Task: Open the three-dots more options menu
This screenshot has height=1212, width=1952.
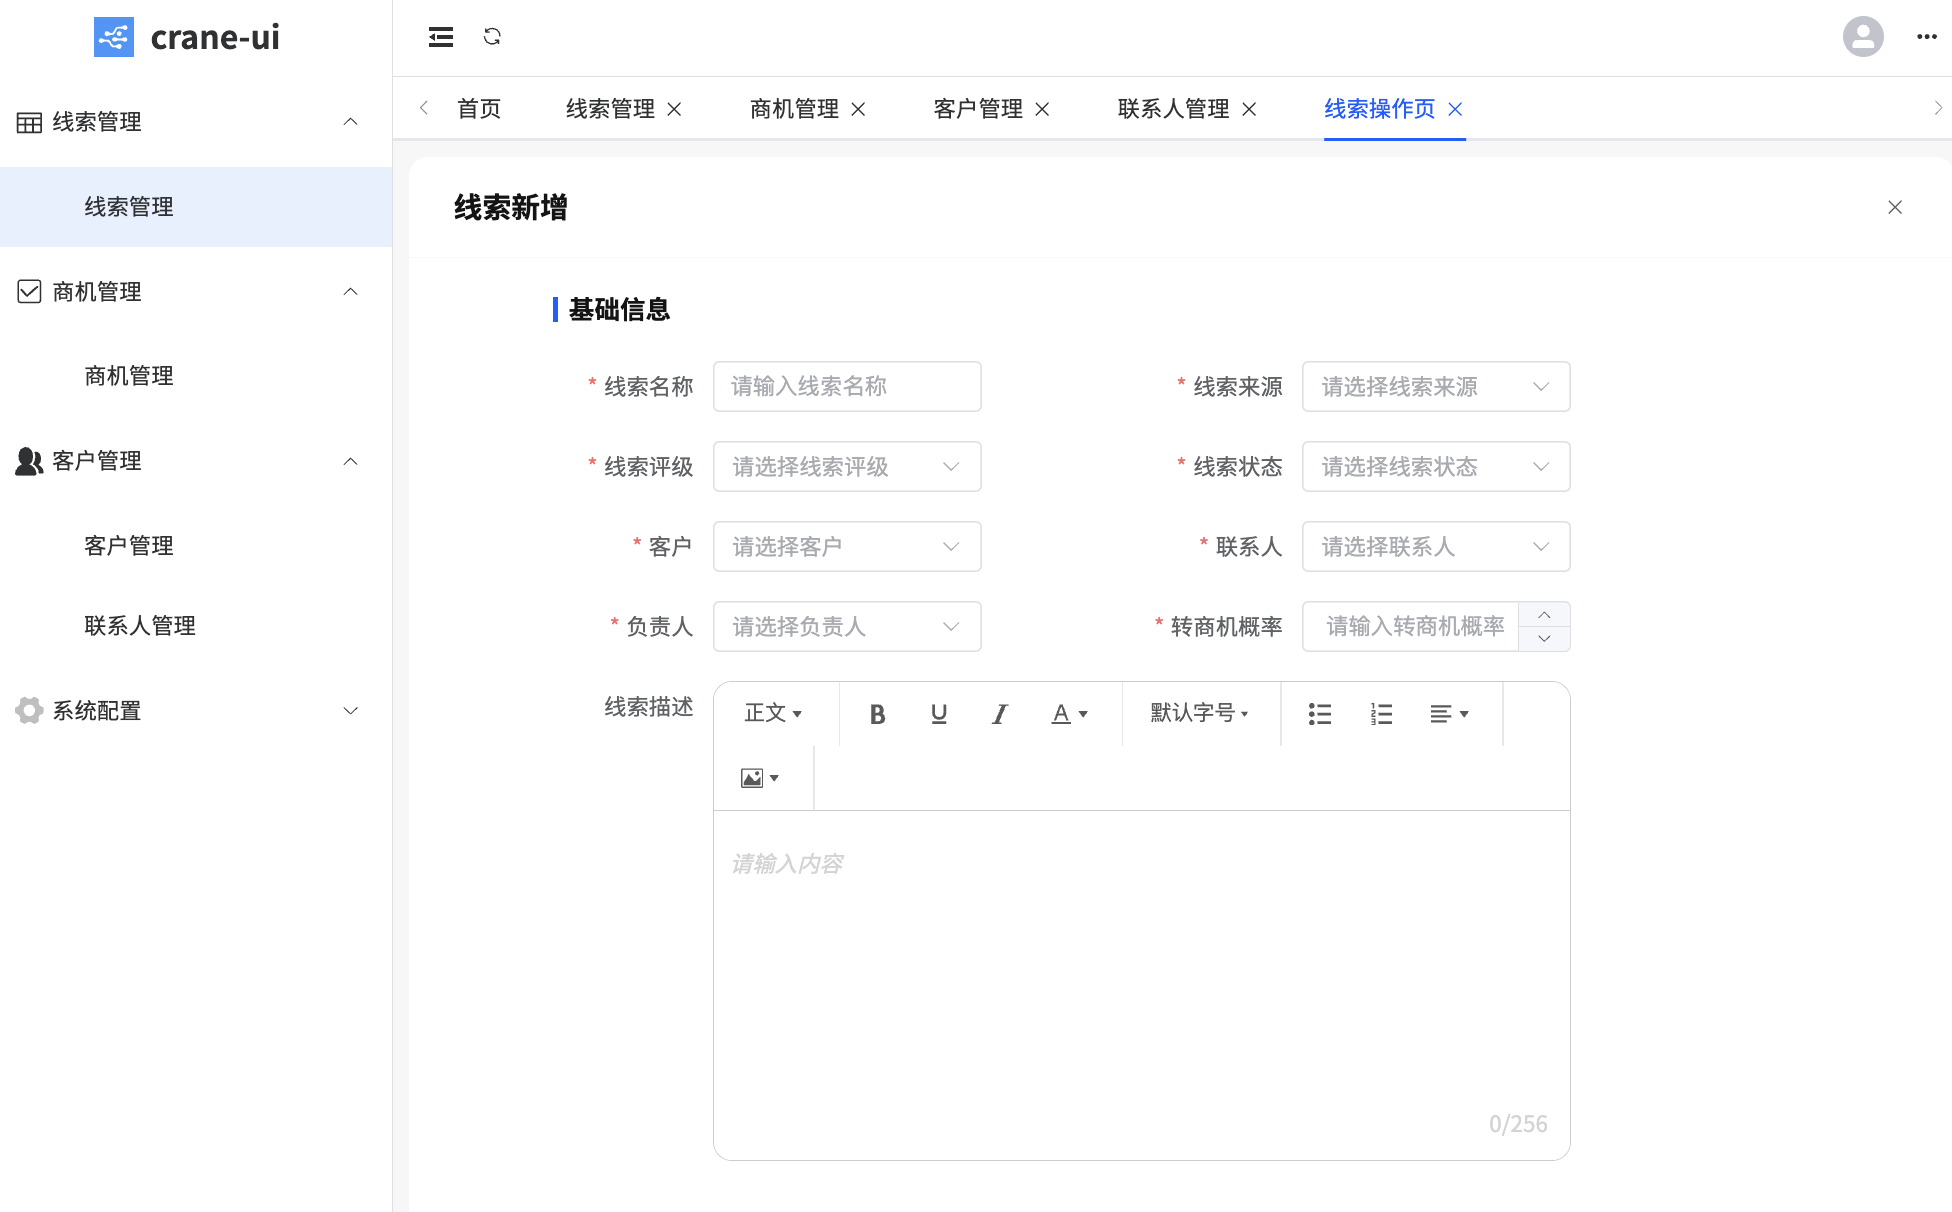Action: point(1927,37)
